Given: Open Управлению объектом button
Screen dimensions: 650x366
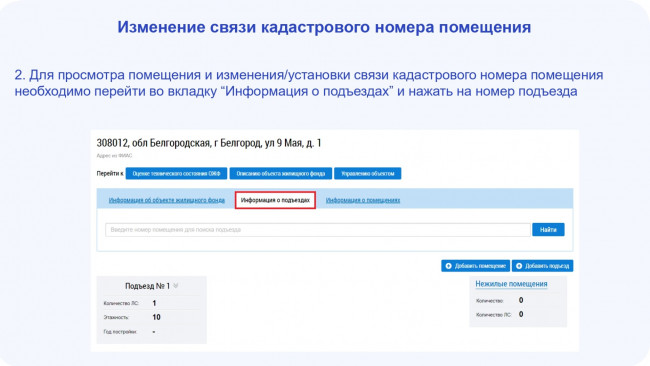Looking at the screenshot, I should pyautogui.click(x=368, y=174).
